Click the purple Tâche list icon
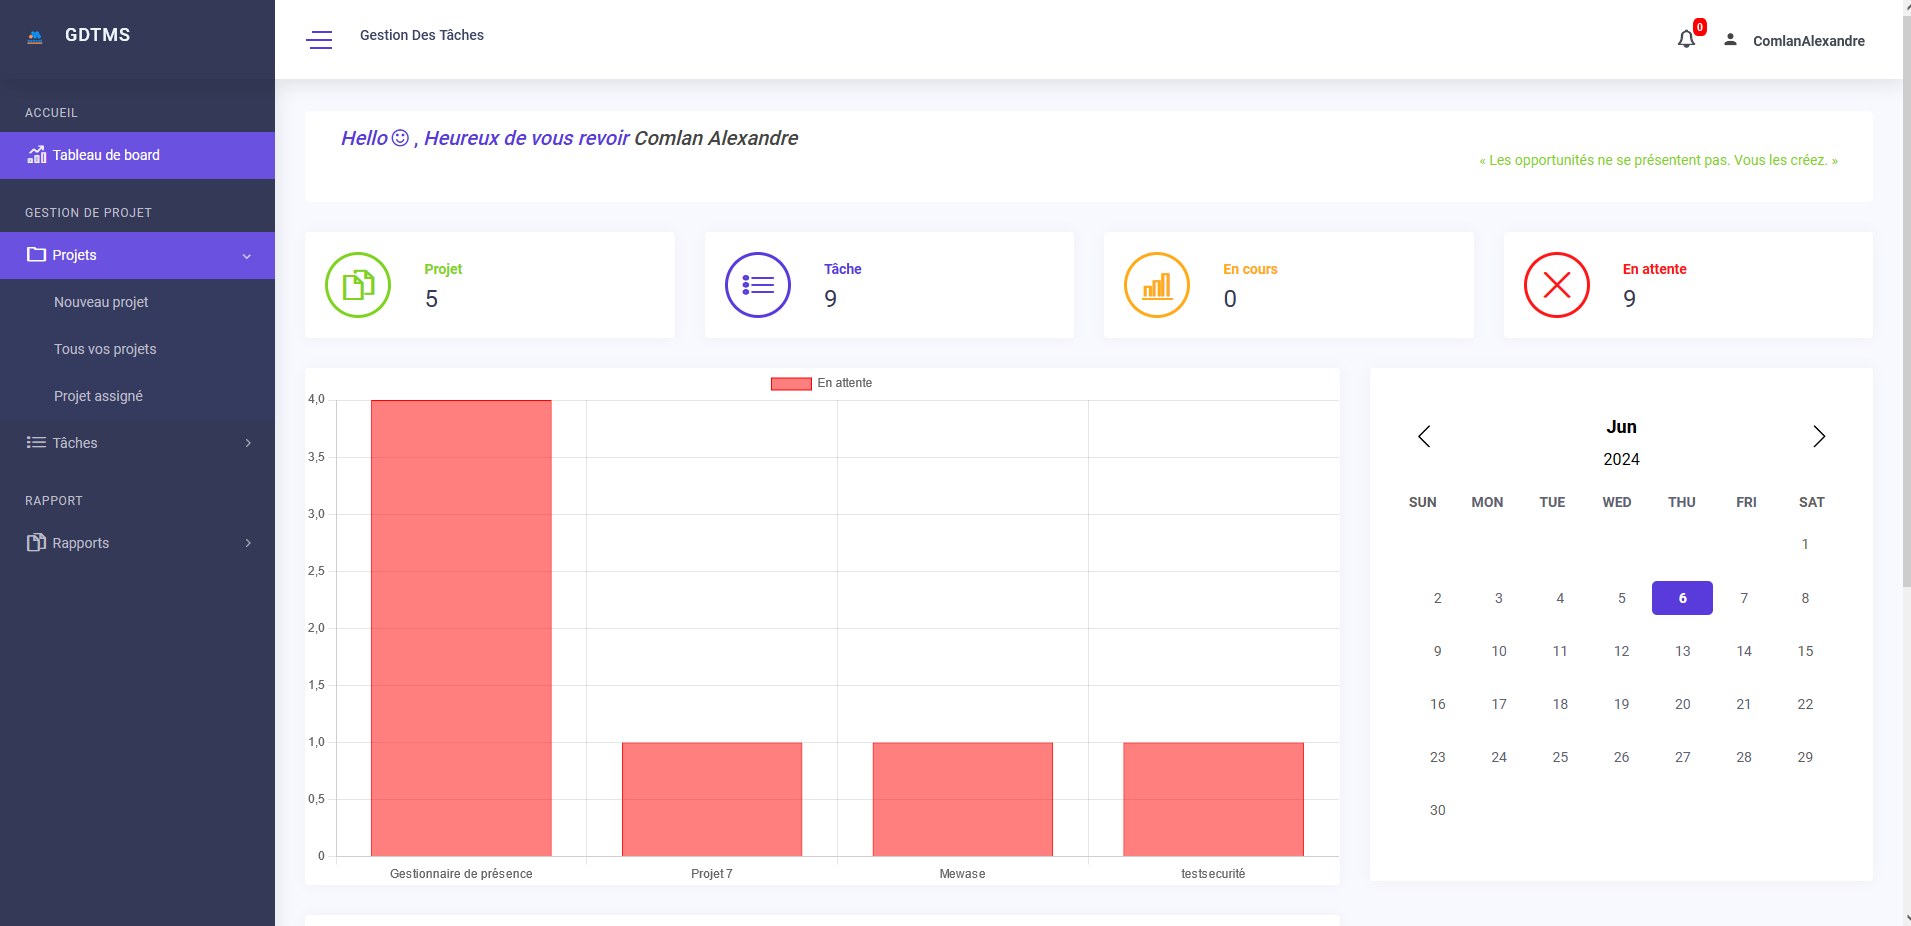The height and width of the screenshot is (926, 1911). [757, 285]
